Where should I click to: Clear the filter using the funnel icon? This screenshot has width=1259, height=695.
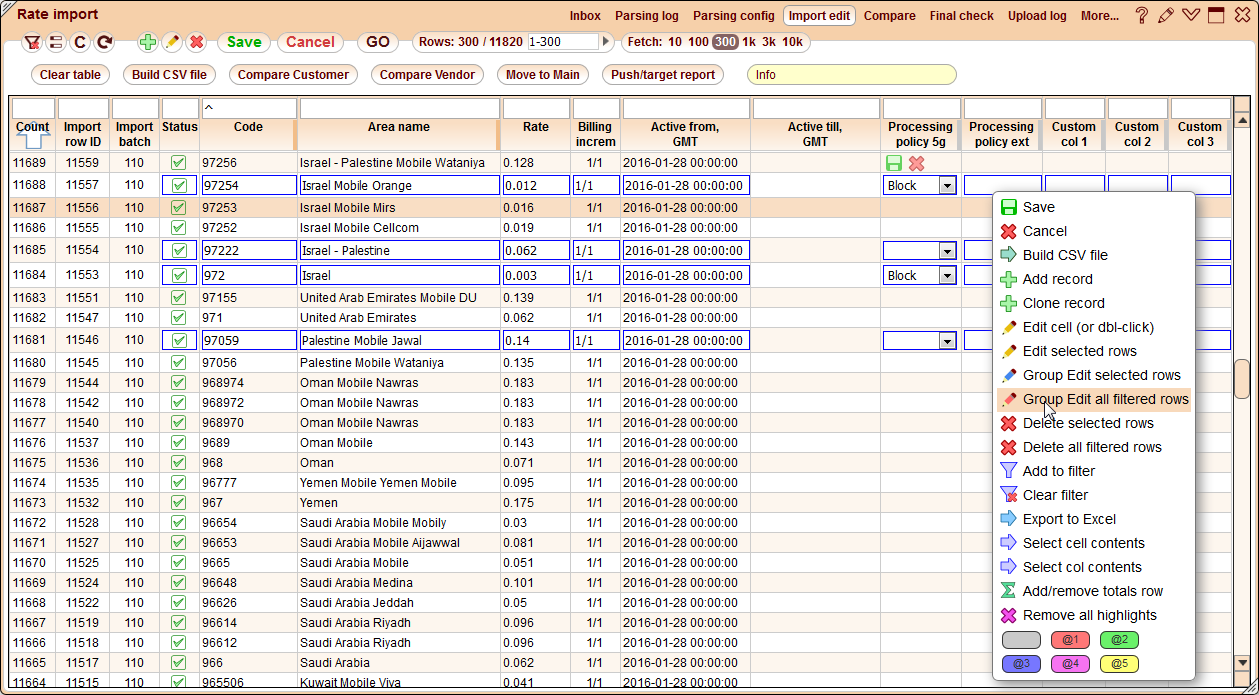point(33,43)
